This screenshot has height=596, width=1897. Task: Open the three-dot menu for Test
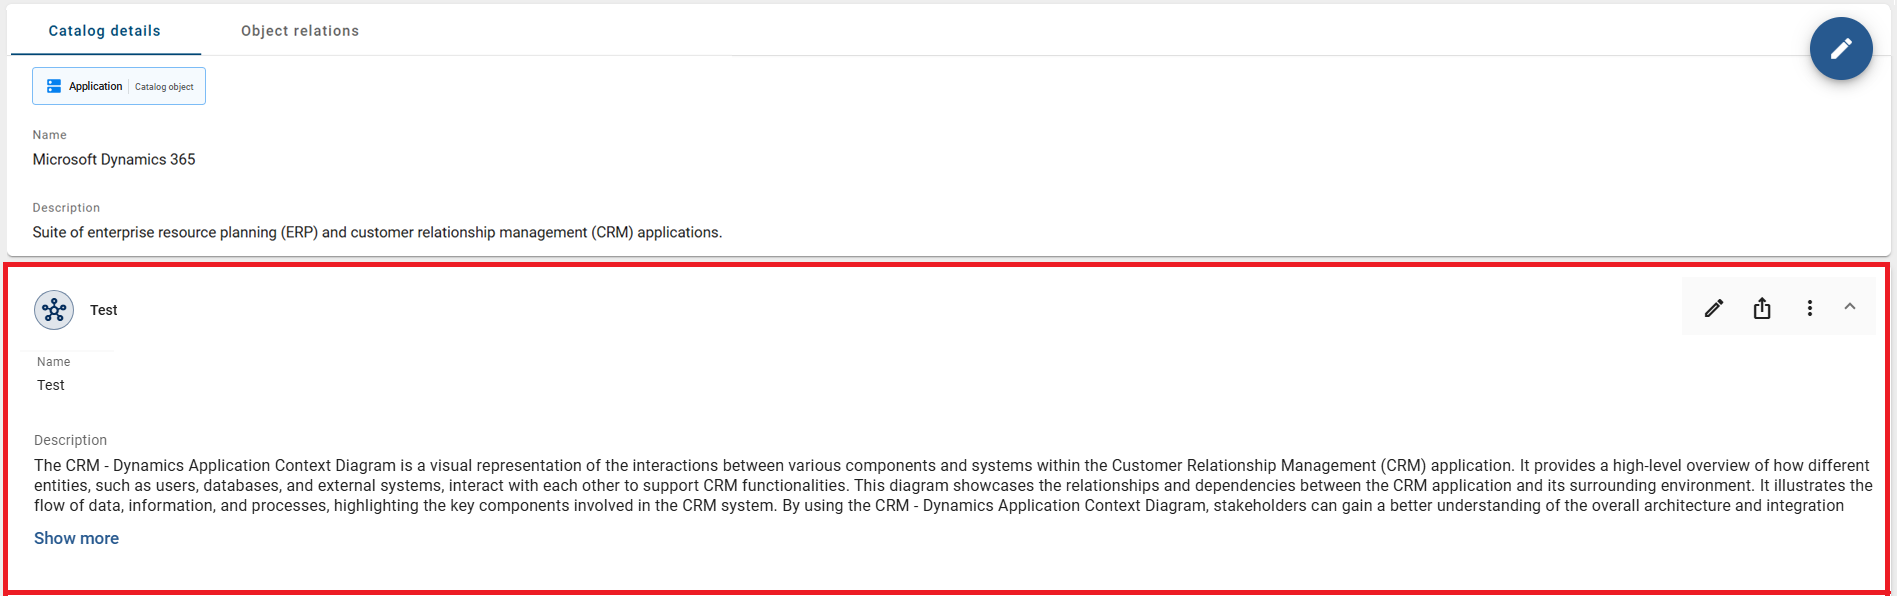[1809, 308]
